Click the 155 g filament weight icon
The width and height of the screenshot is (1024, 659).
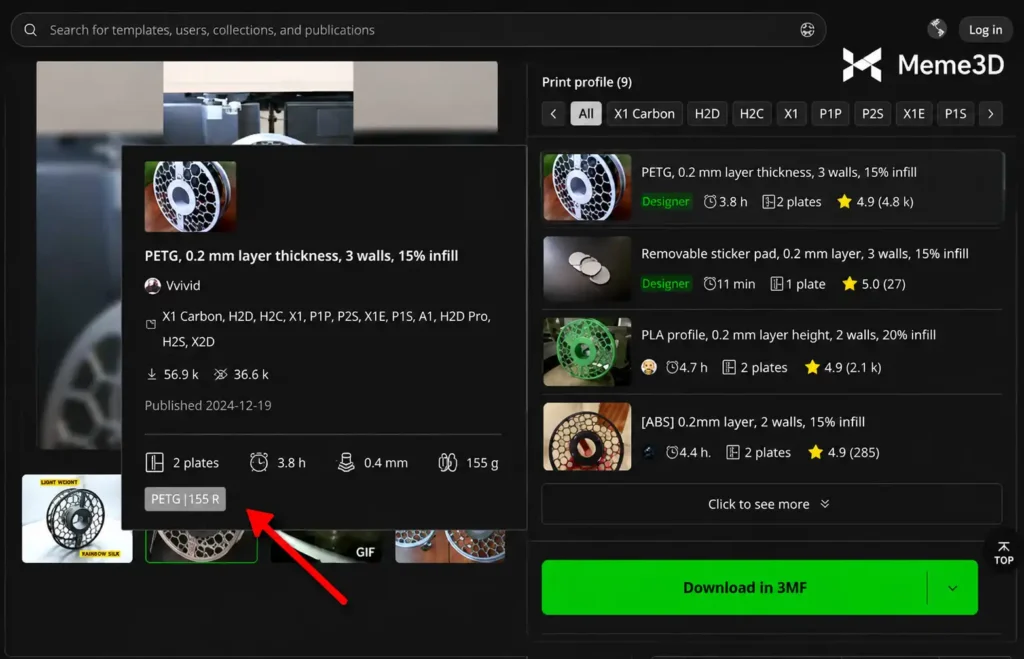tap(448, 462)
